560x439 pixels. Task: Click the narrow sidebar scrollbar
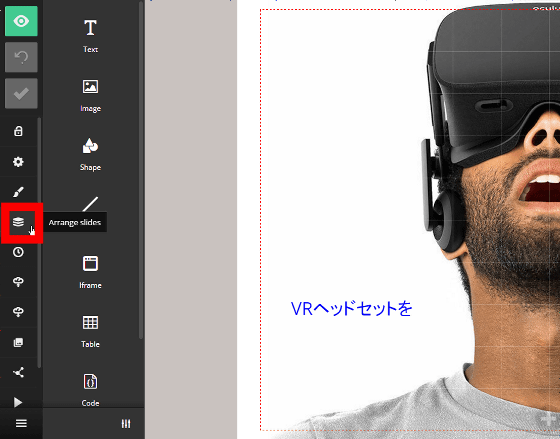(x=39, y=243)
